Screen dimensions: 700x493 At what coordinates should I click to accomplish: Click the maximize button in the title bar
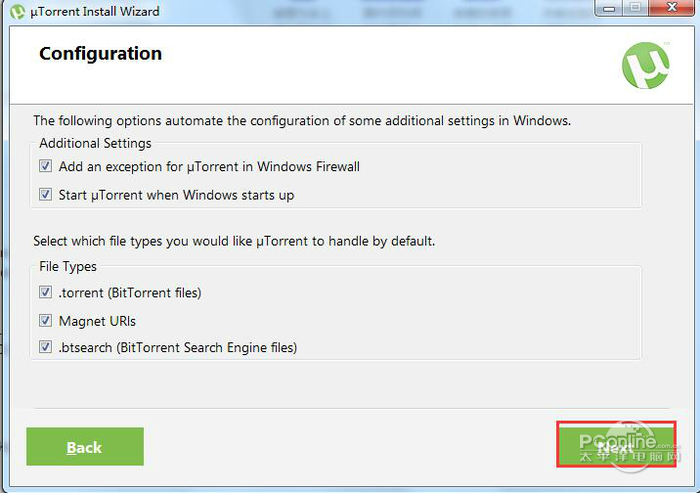(634, 8)
